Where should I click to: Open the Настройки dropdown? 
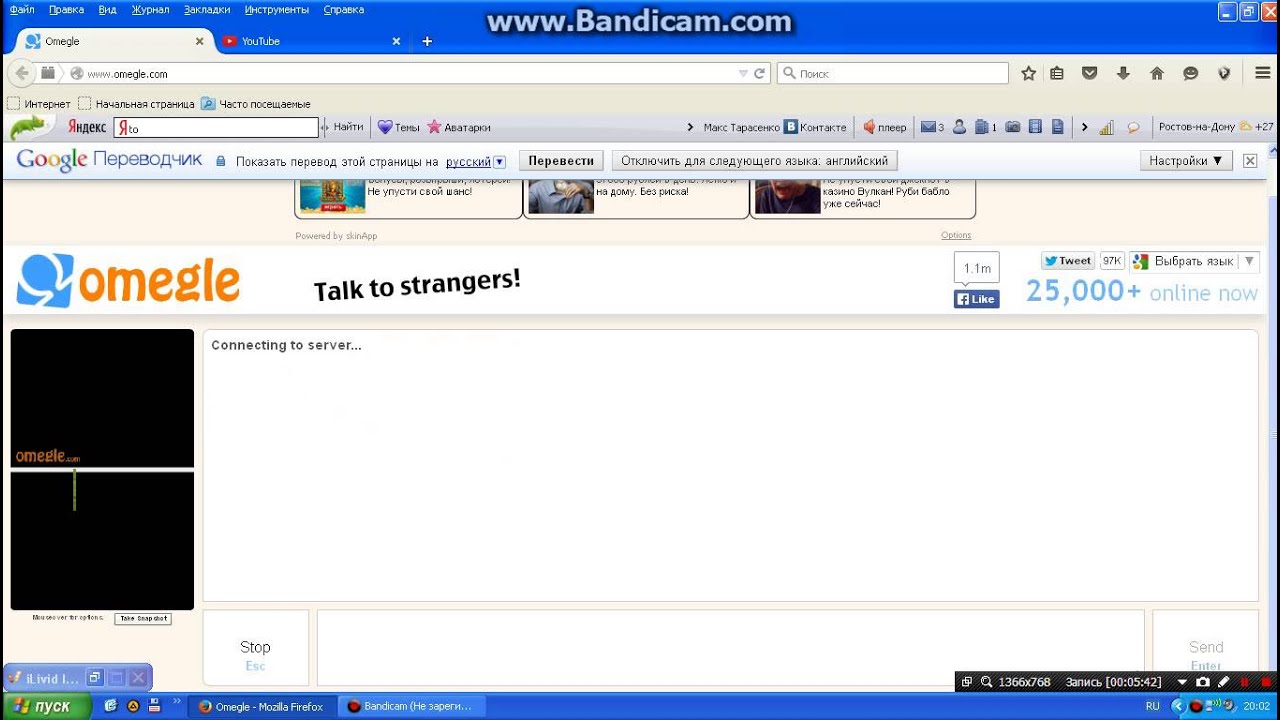coord(1185,160)
